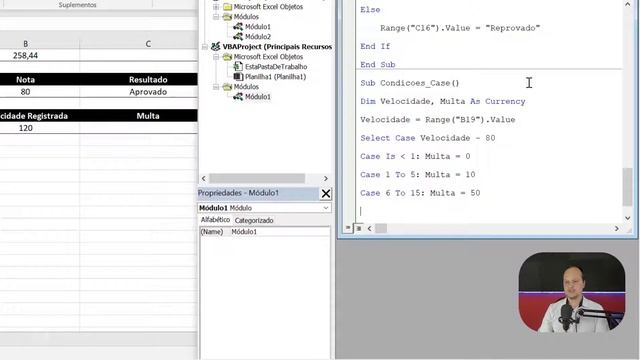Click the End If code line
This screenshot has height=360, width=640.
375,46
